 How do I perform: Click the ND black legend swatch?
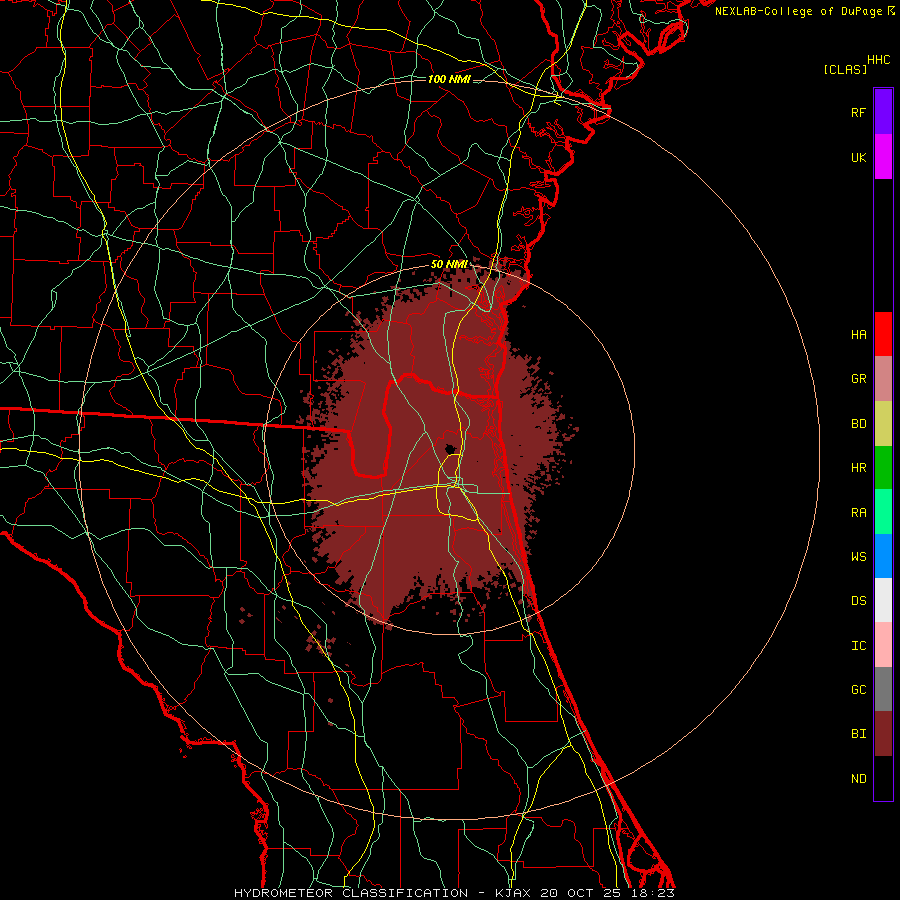pos(883,778)
